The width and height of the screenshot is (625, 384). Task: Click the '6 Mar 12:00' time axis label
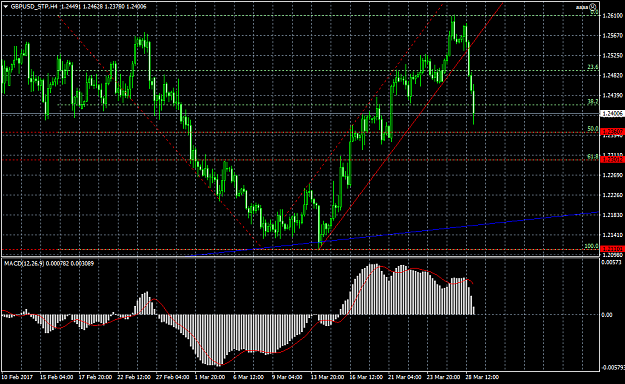[x=249, y=377]
